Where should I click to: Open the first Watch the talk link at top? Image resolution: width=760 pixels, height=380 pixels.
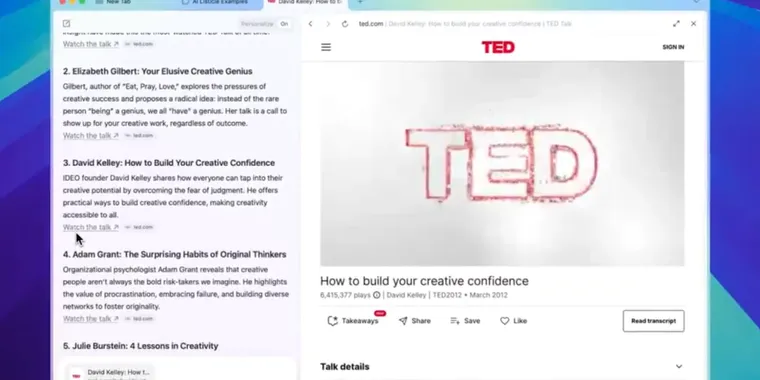(91, 44)
